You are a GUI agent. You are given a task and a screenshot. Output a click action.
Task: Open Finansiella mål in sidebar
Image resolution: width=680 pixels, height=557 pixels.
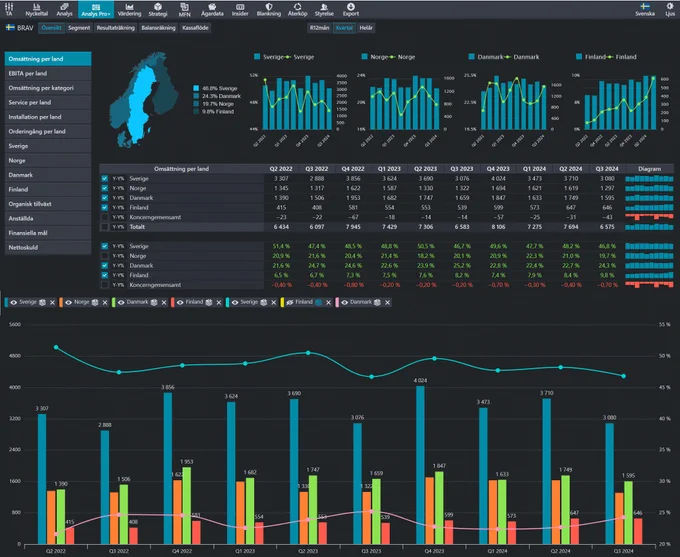[x=48, y=233]
